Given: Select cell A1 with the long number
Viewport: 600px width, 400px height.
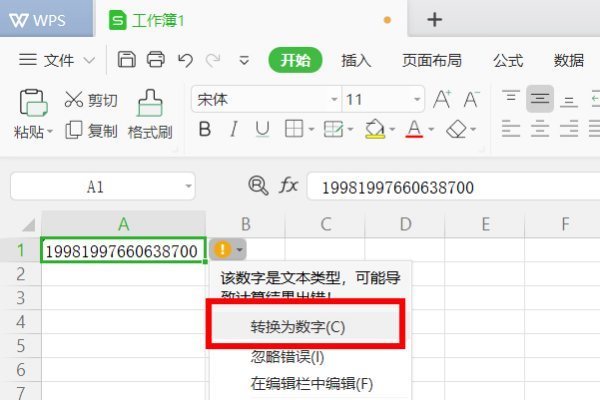Looking at the screenshot, I should [x=124, y=250].
